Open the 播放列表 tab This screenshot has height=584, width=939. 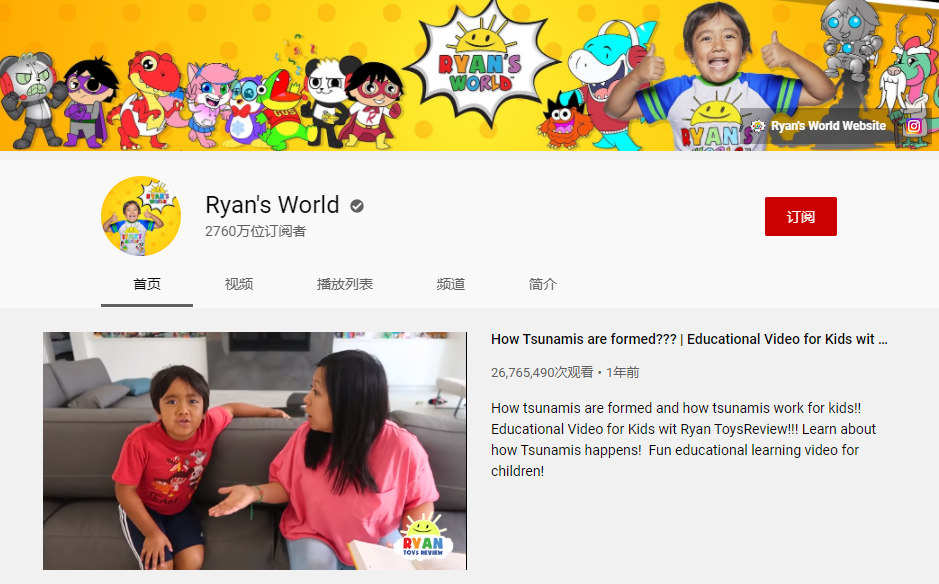345,284
